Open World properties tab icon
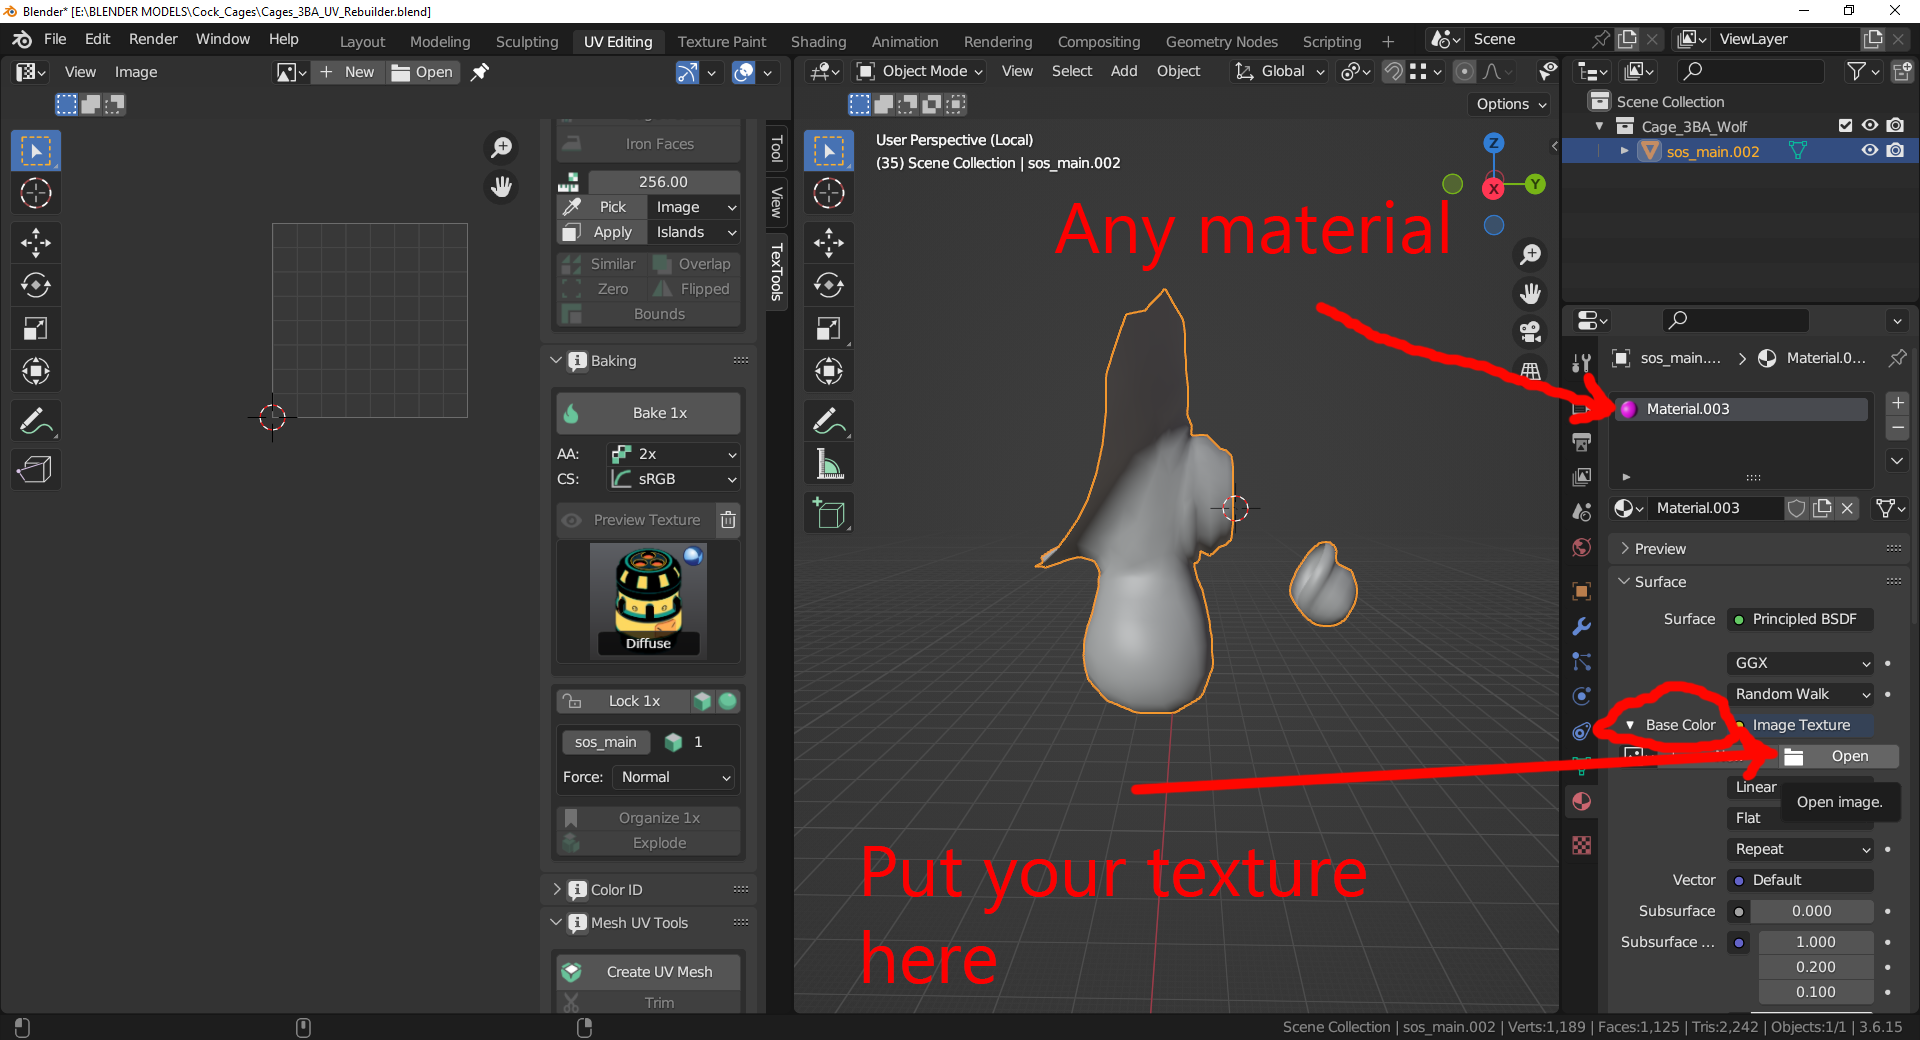Image resolution: width=1920 pixels, height=1040 pixels. (x=1581, y=548)
